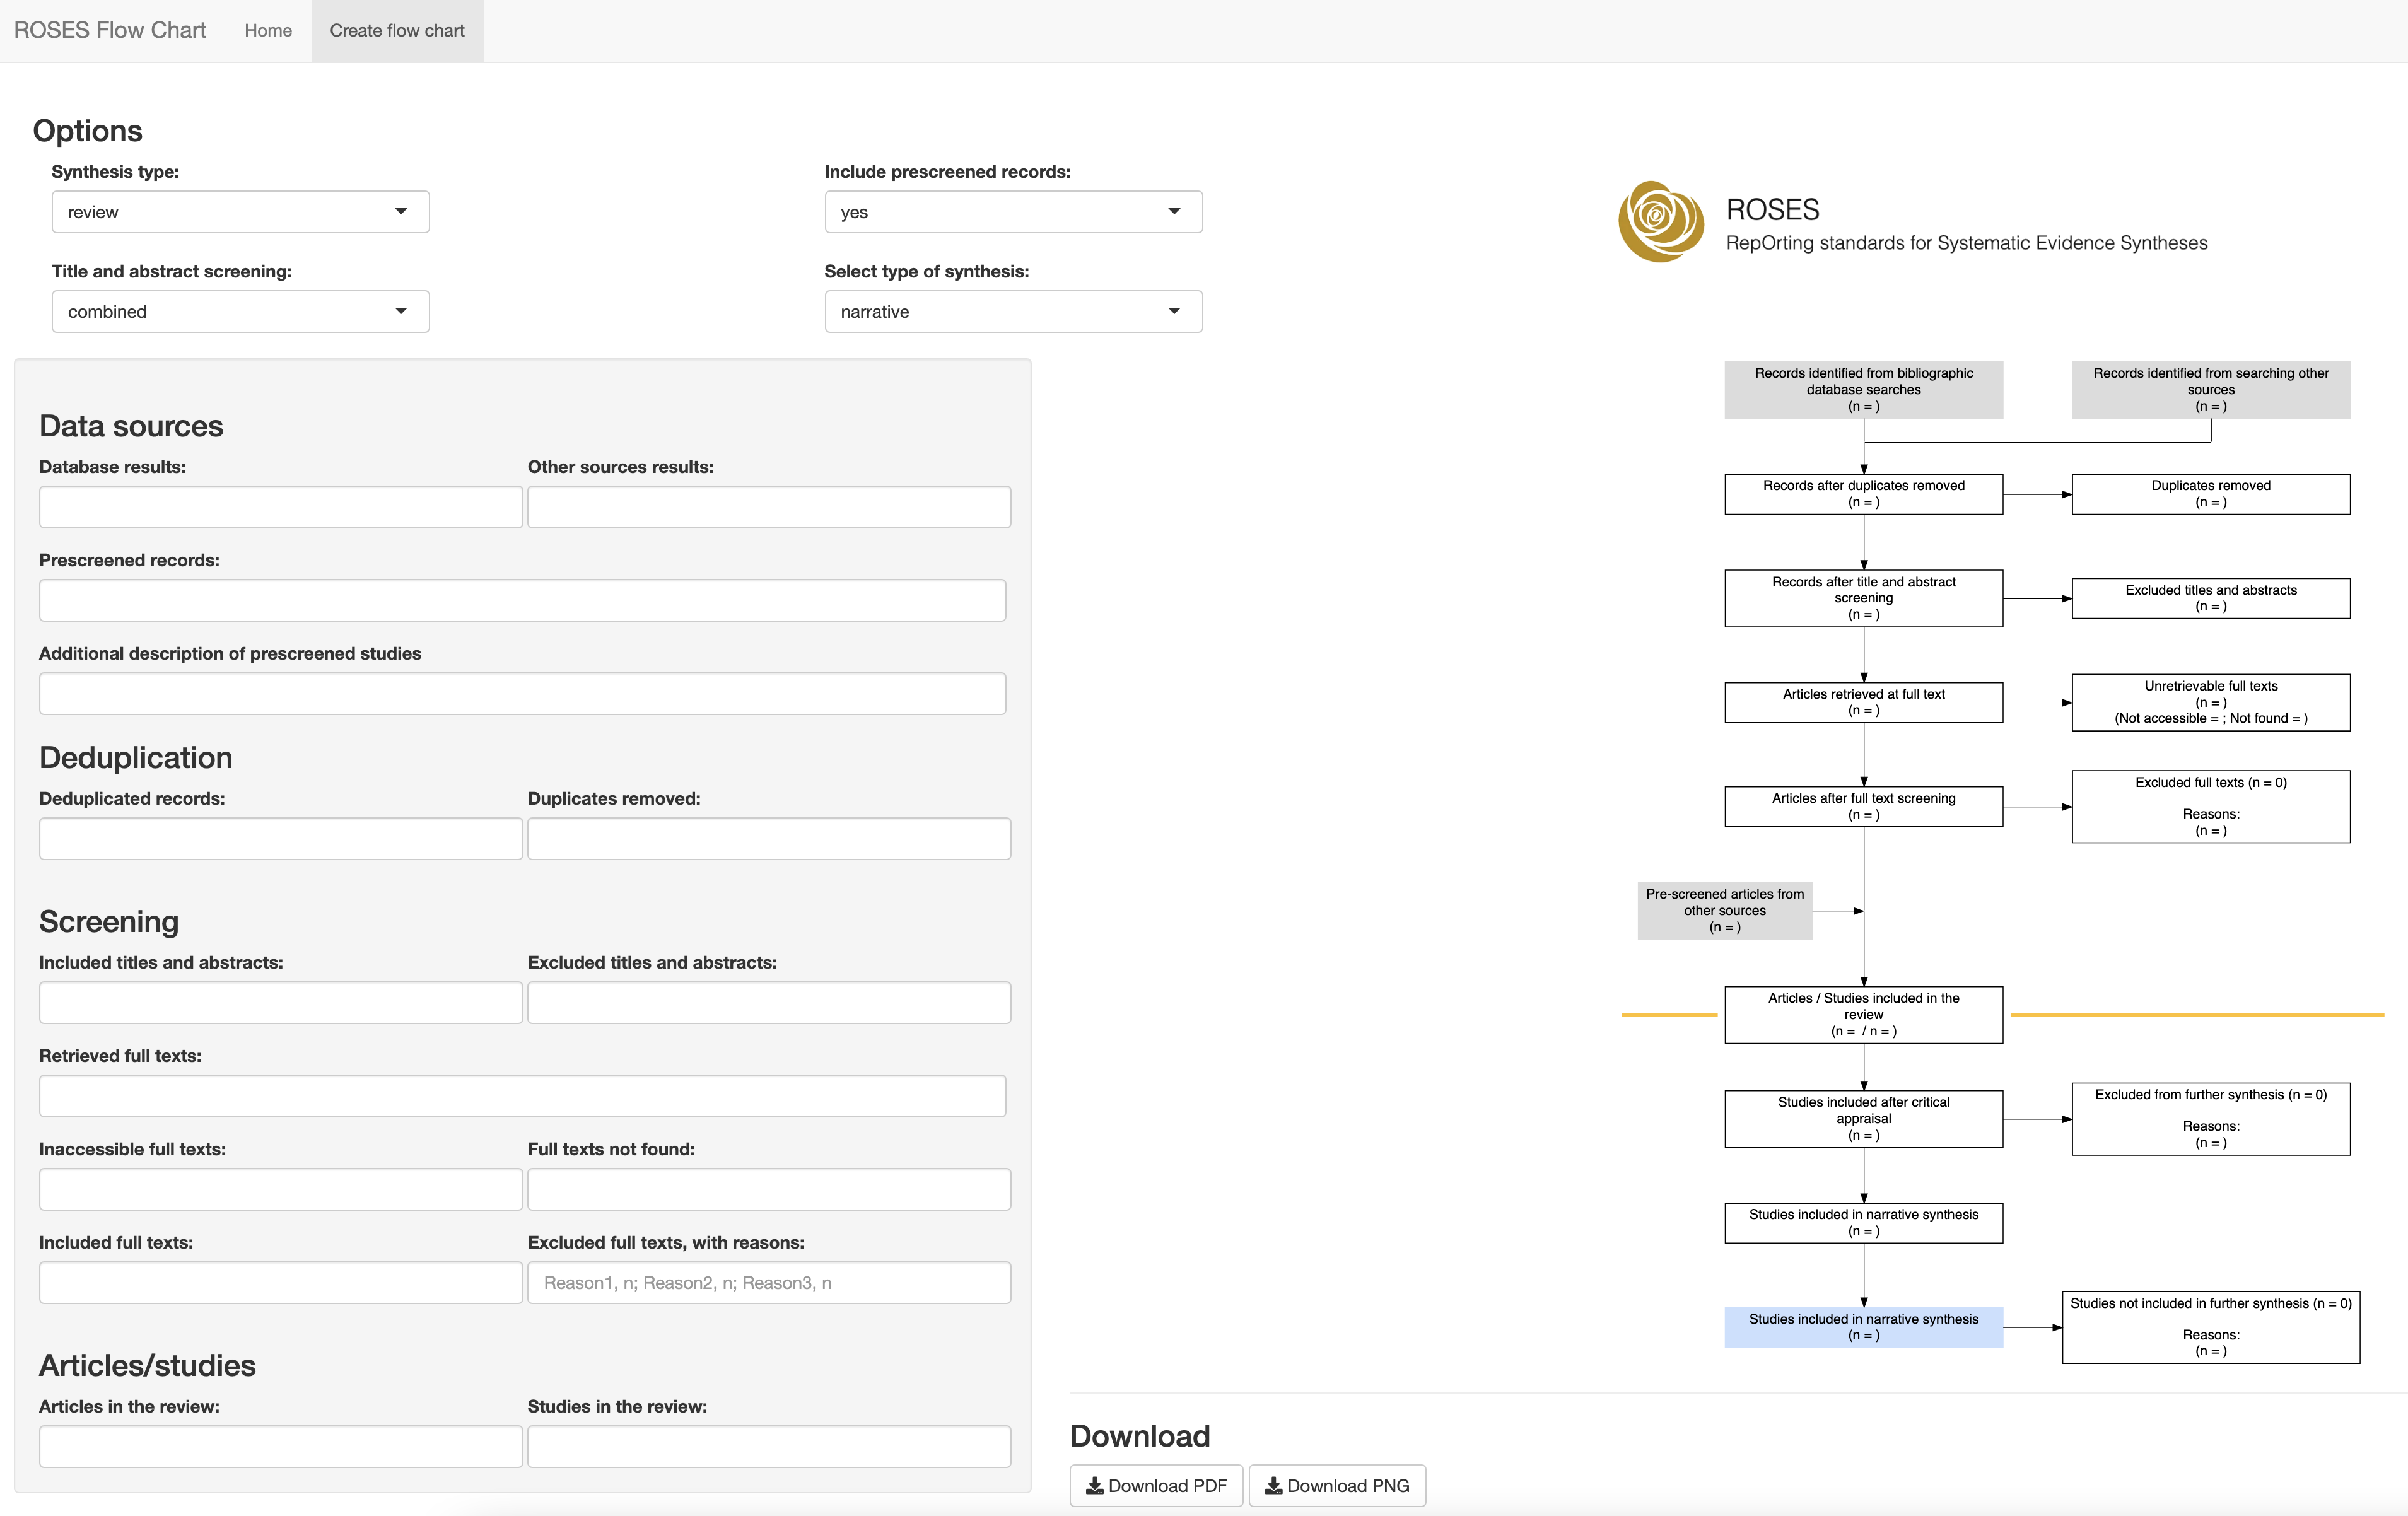The height and width of the screenshot is (1516, 2408).
Task: Focus the Duplicates removed input
Action: coord(768,839)
